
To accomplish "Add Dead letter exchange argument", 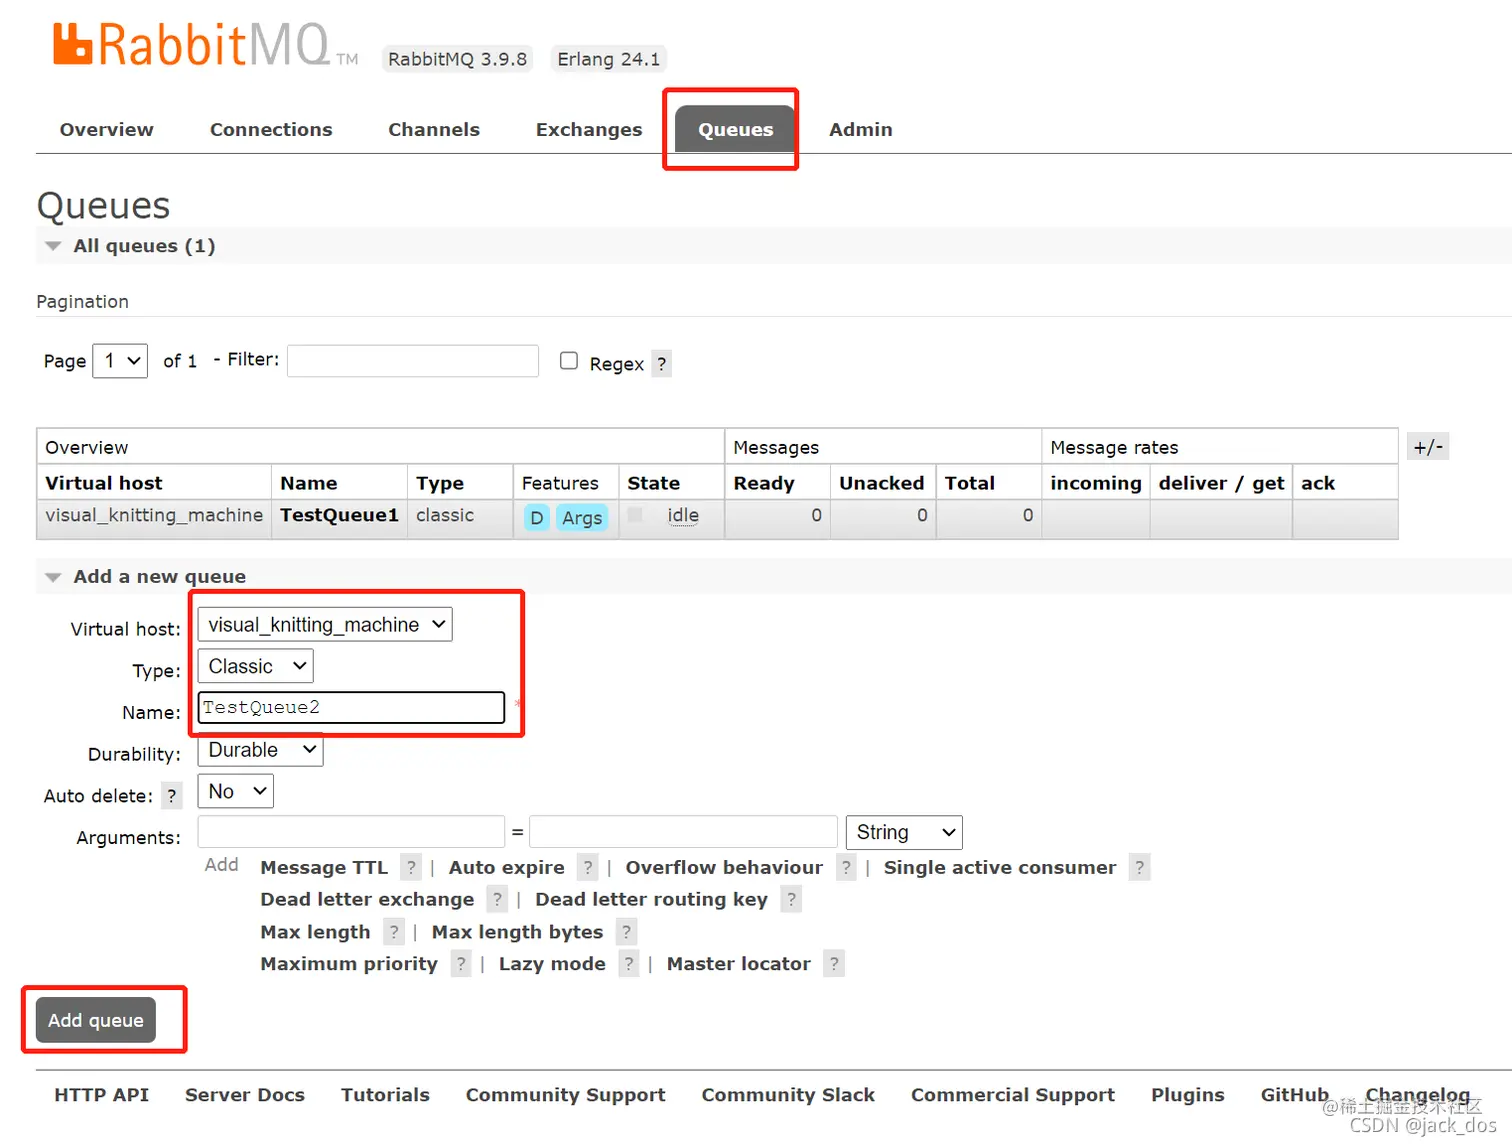I will pyautogui.click(x=367, y=900).
